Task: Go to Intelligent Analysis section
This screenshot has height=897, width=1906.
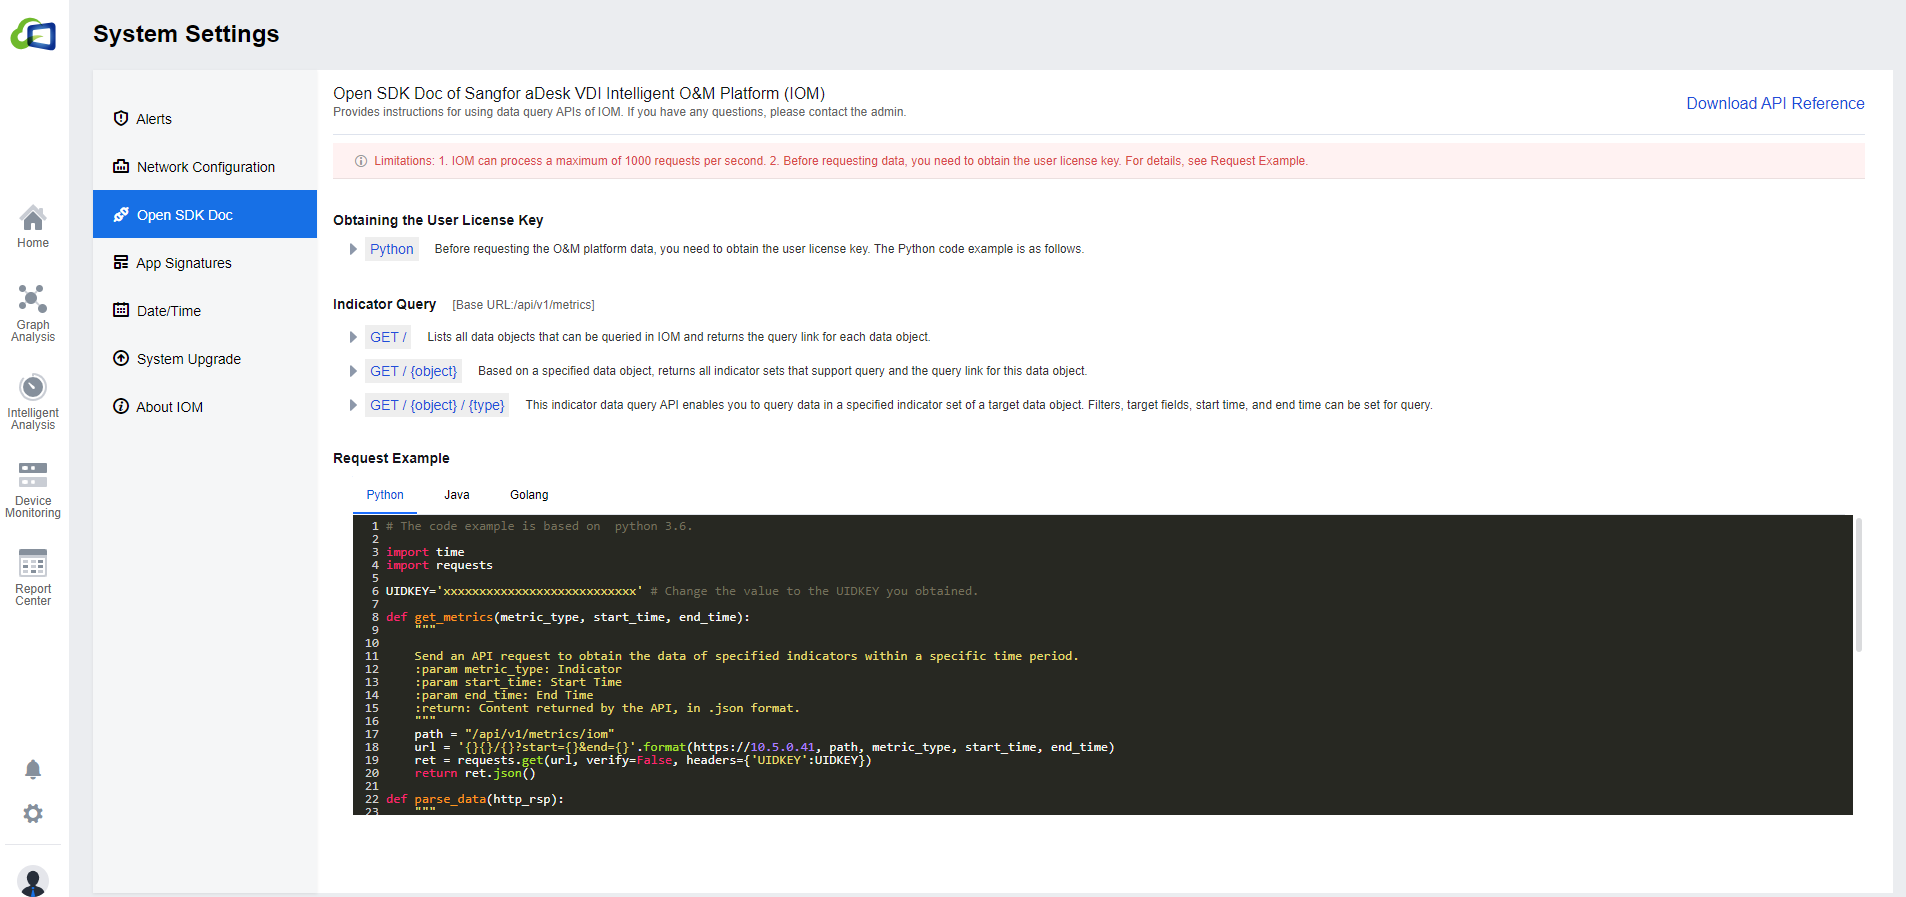Action: 33,401
